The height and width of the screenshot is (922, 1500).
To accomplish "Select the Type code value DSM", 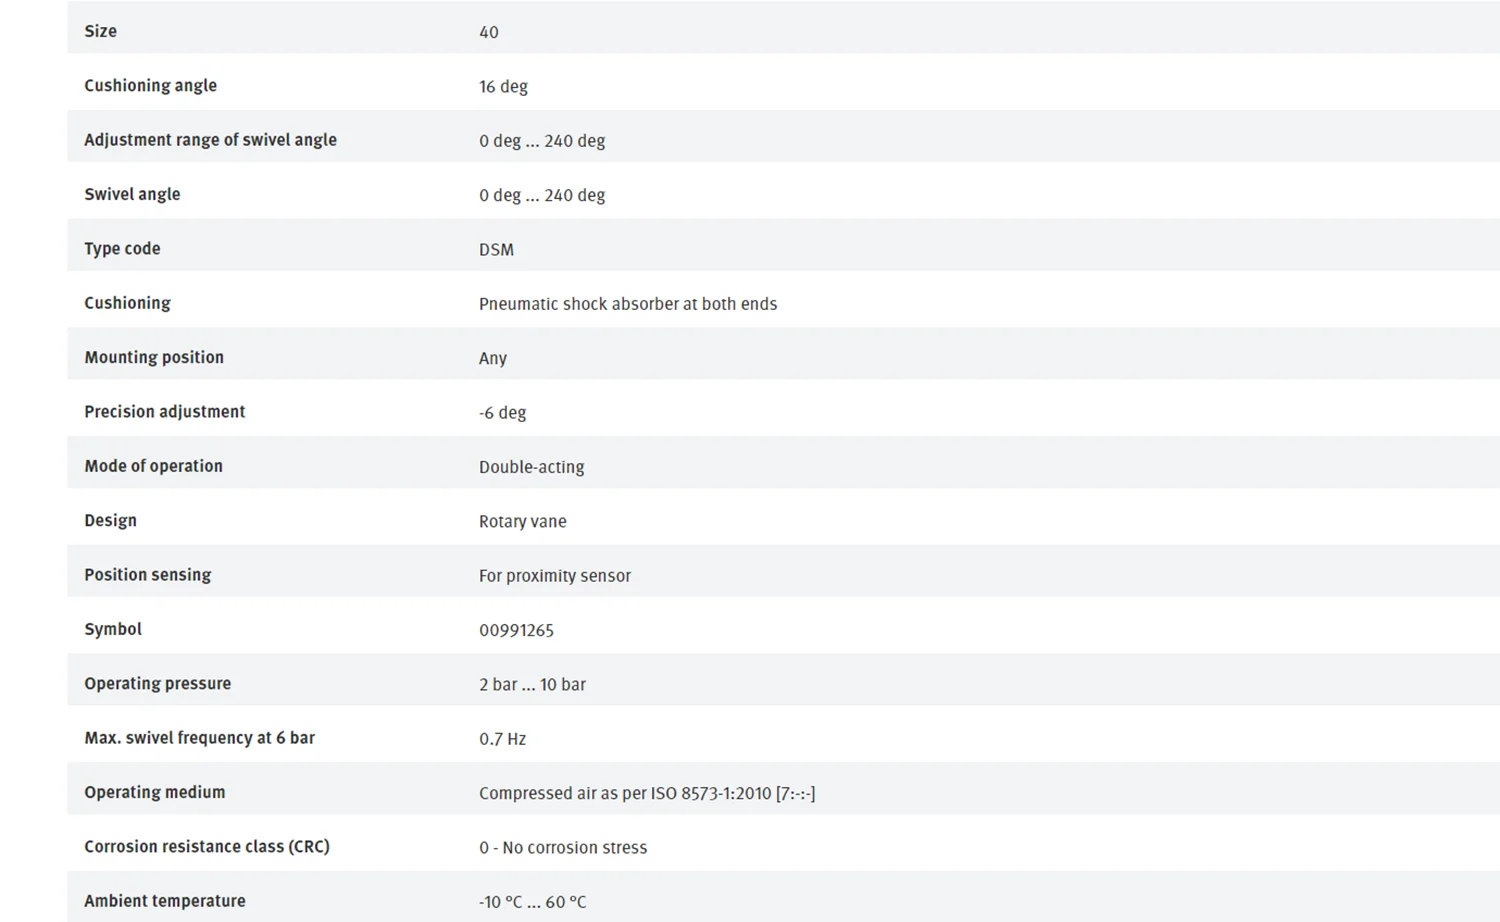I will pos(496,249).
